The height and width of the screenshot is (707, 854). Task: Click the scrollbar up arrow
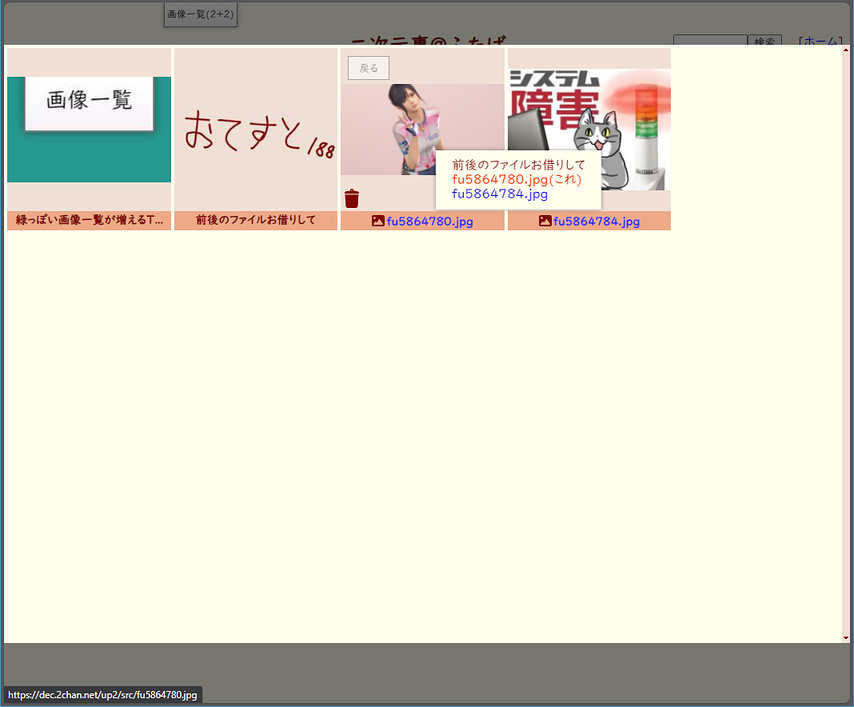coord(846,51)
